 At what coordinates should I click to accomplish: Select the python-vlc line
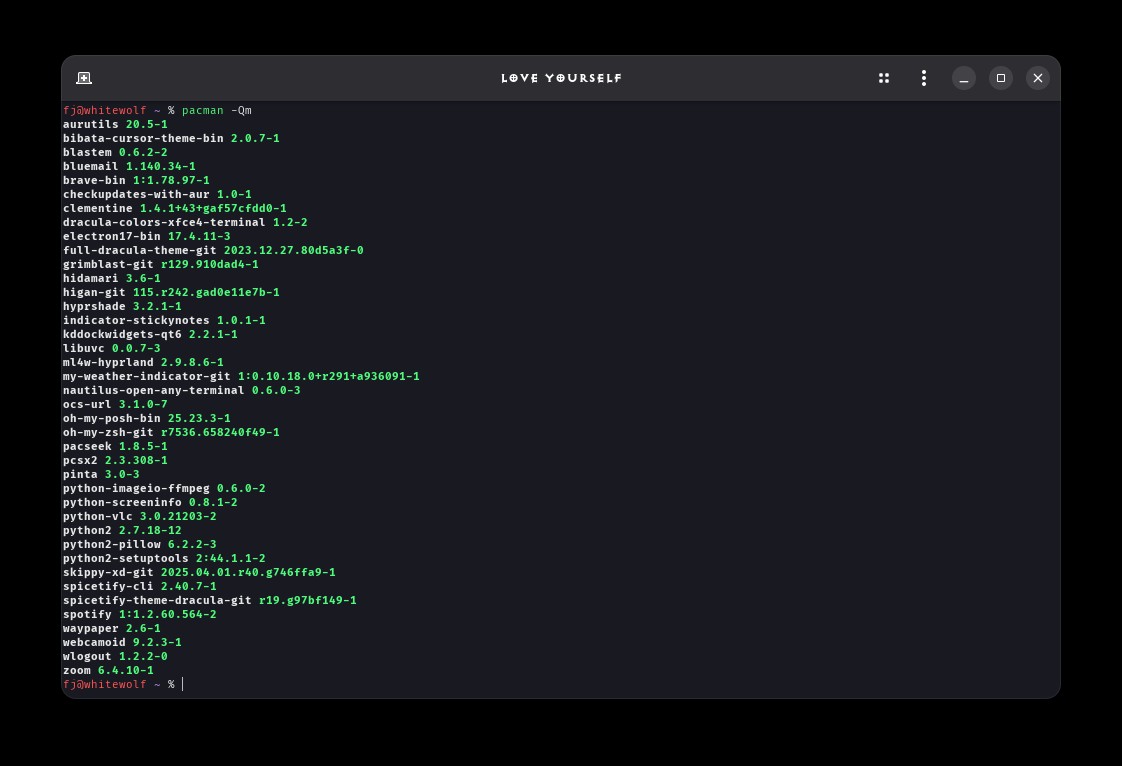coord(140,516)
